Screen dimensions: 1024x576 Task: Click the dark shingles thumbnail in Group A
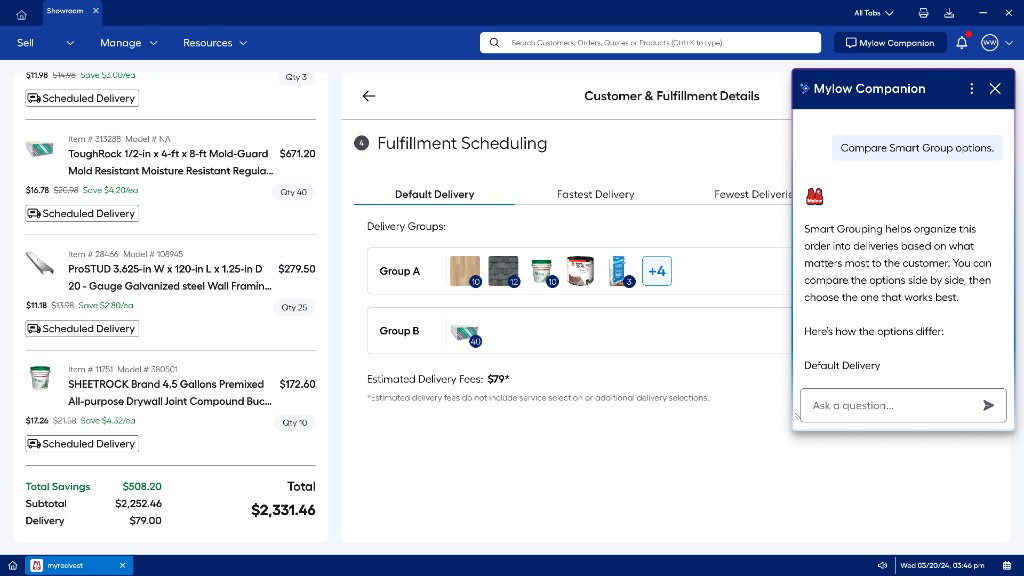(x=504, y=271)
